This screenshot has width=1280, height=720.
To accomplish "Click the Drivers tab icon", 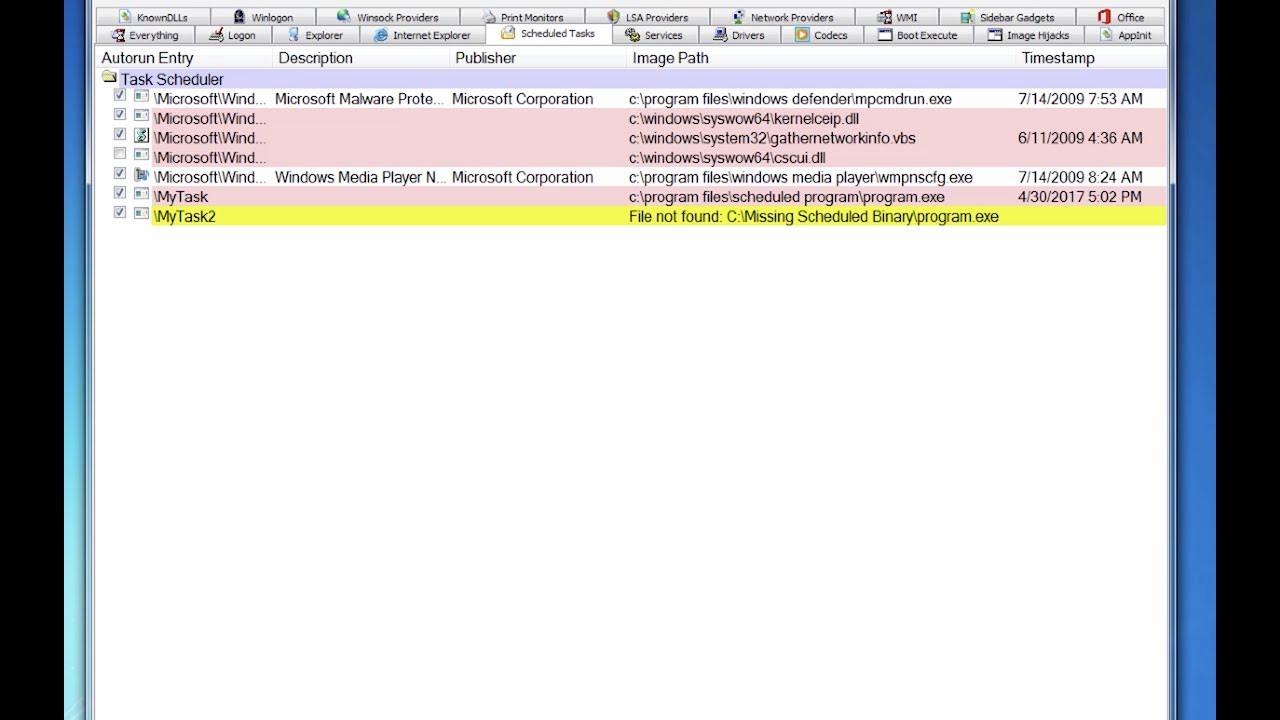I will (720, 35).
